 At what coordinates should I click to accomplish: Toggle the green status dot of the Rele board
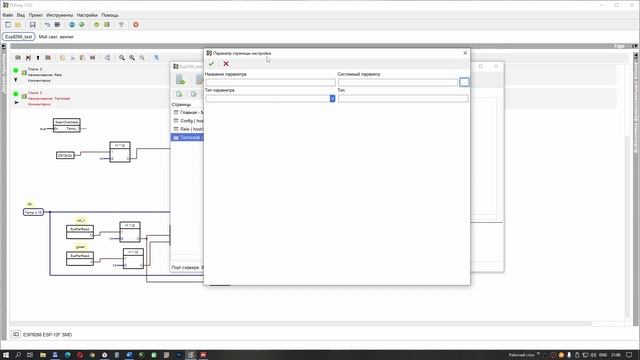[16, 71]
